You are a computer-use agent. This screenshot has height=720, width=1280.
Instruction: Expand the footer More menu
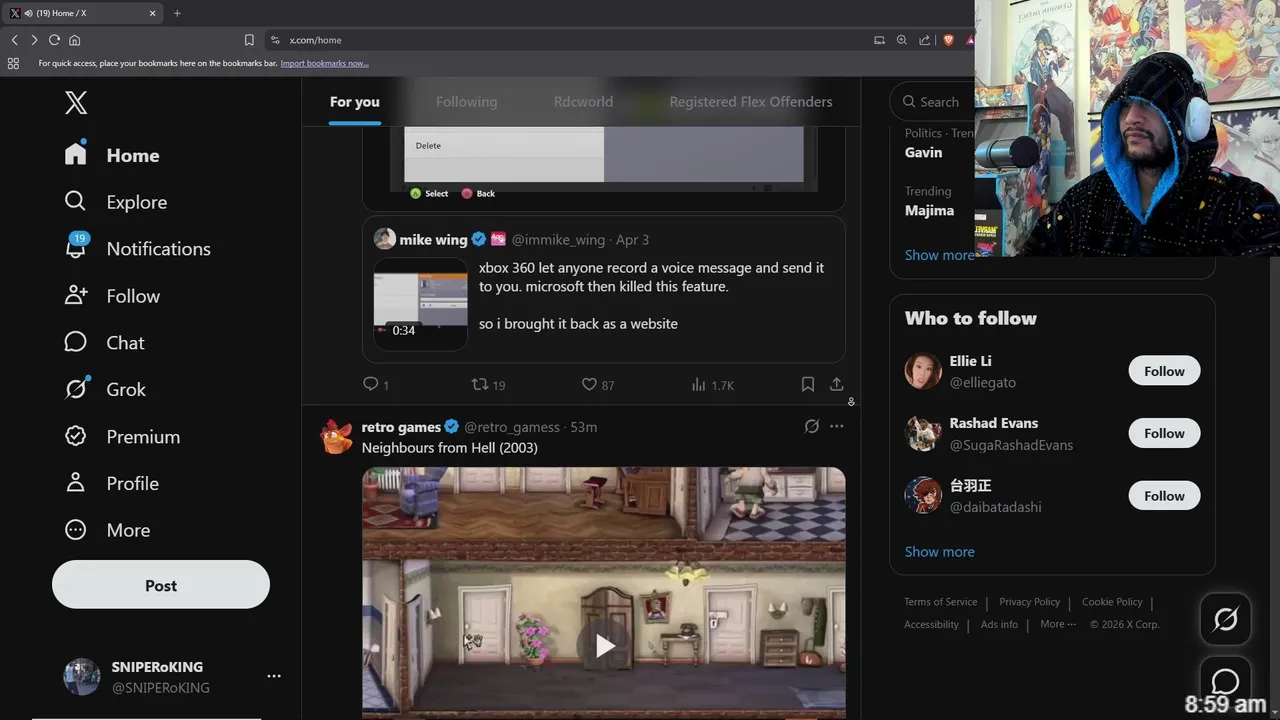[1058, 624]
